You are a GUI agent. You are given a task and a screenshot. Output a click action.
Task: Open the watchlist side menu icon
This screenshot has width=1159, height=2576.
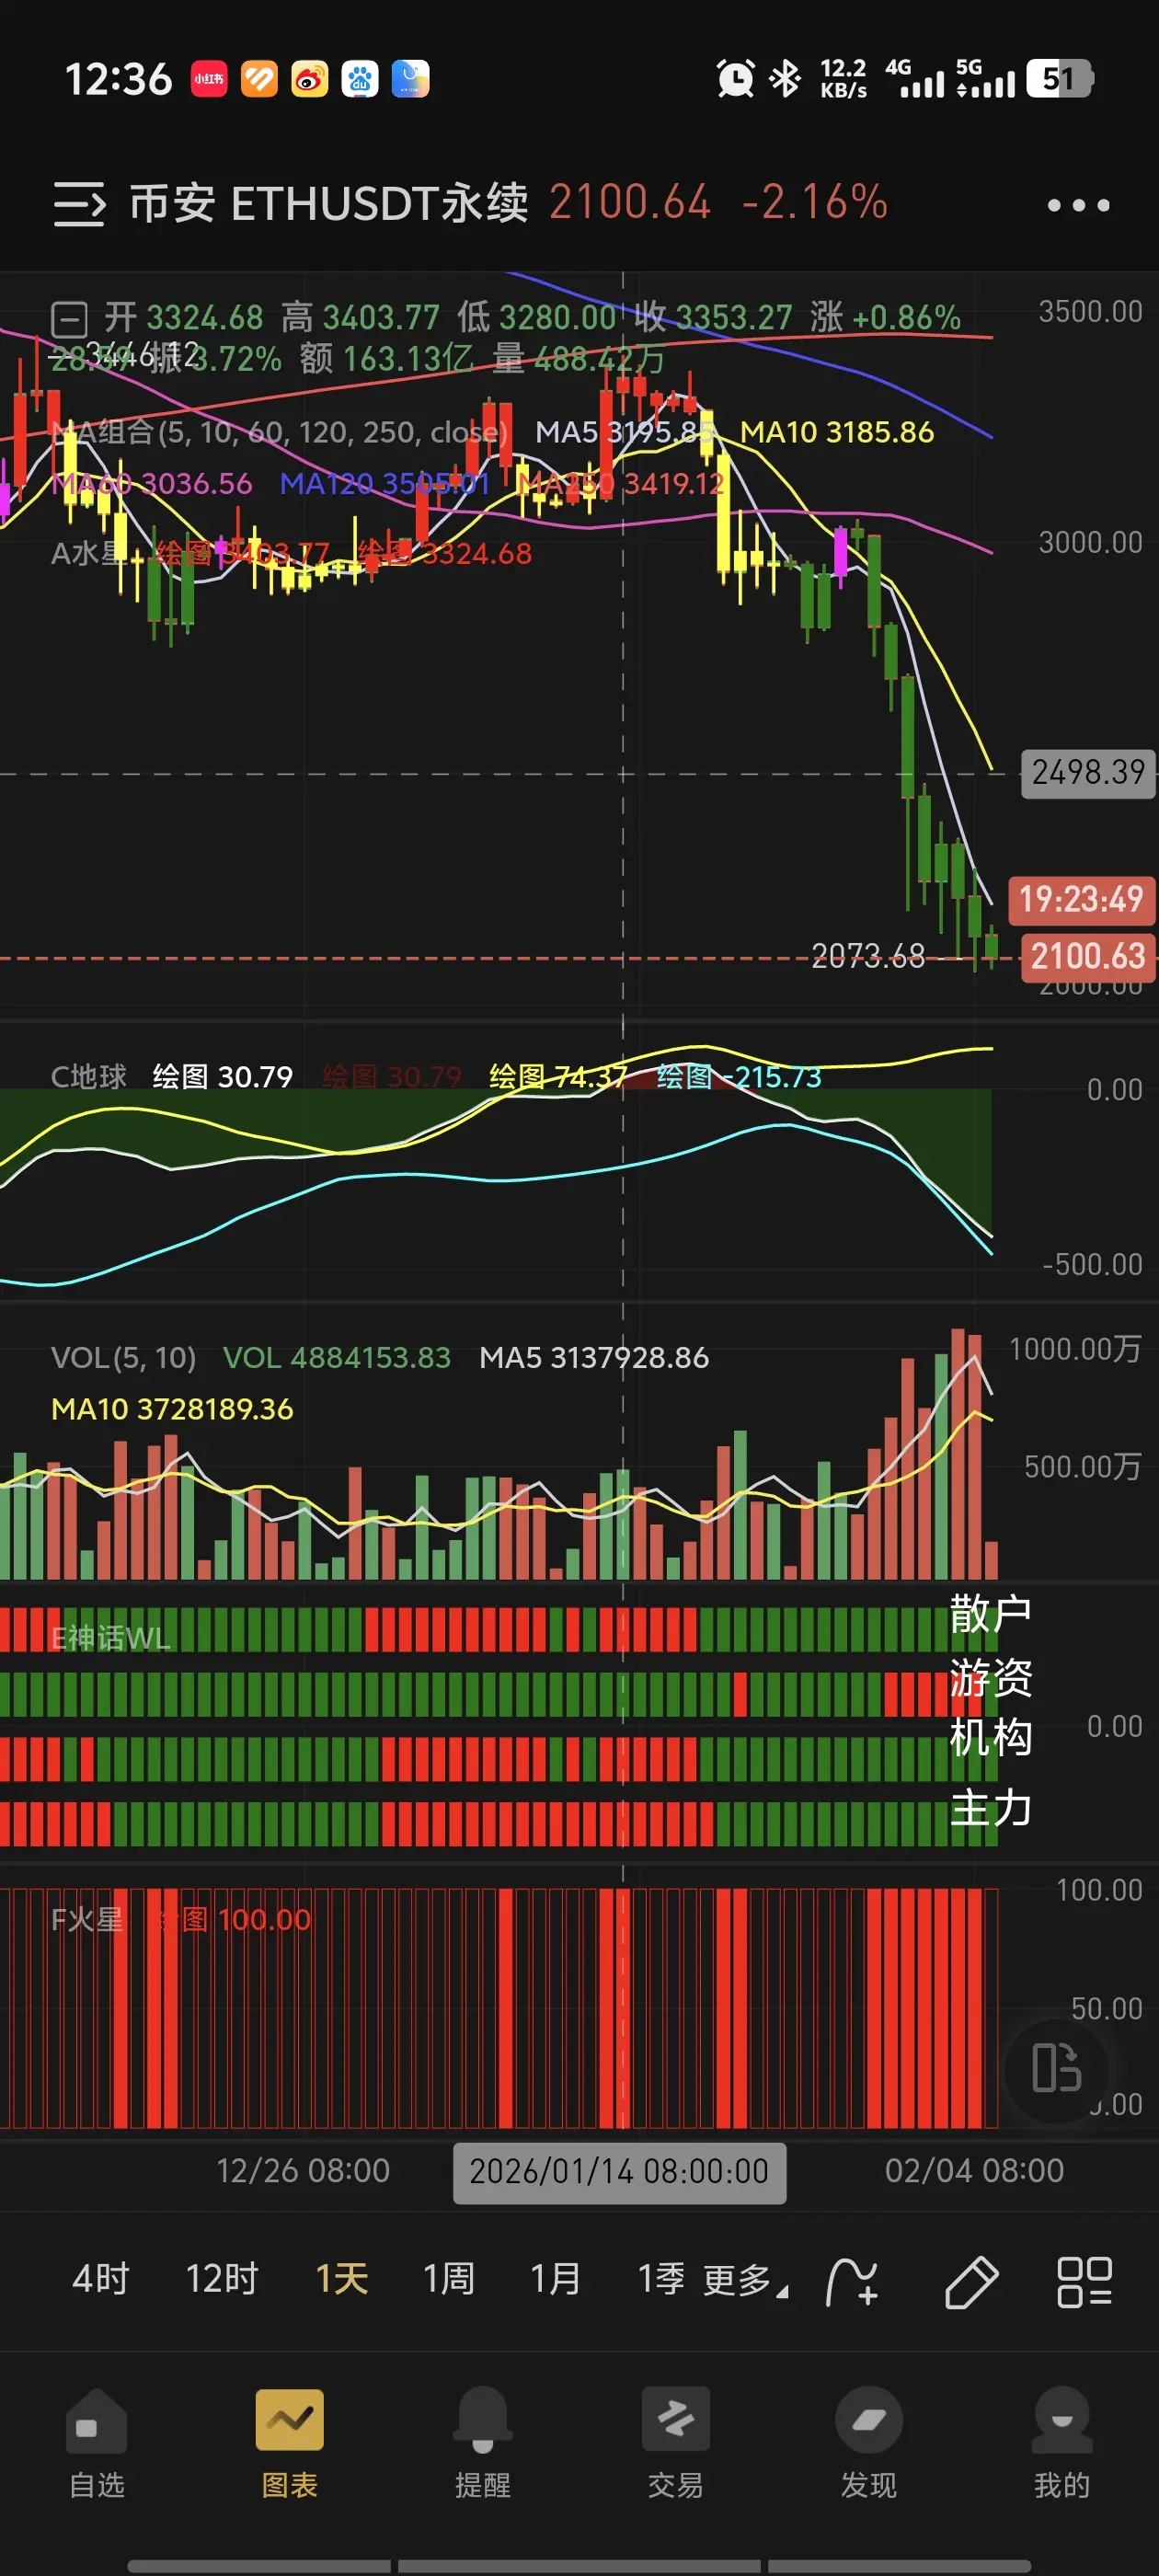[x=79, y=204]
